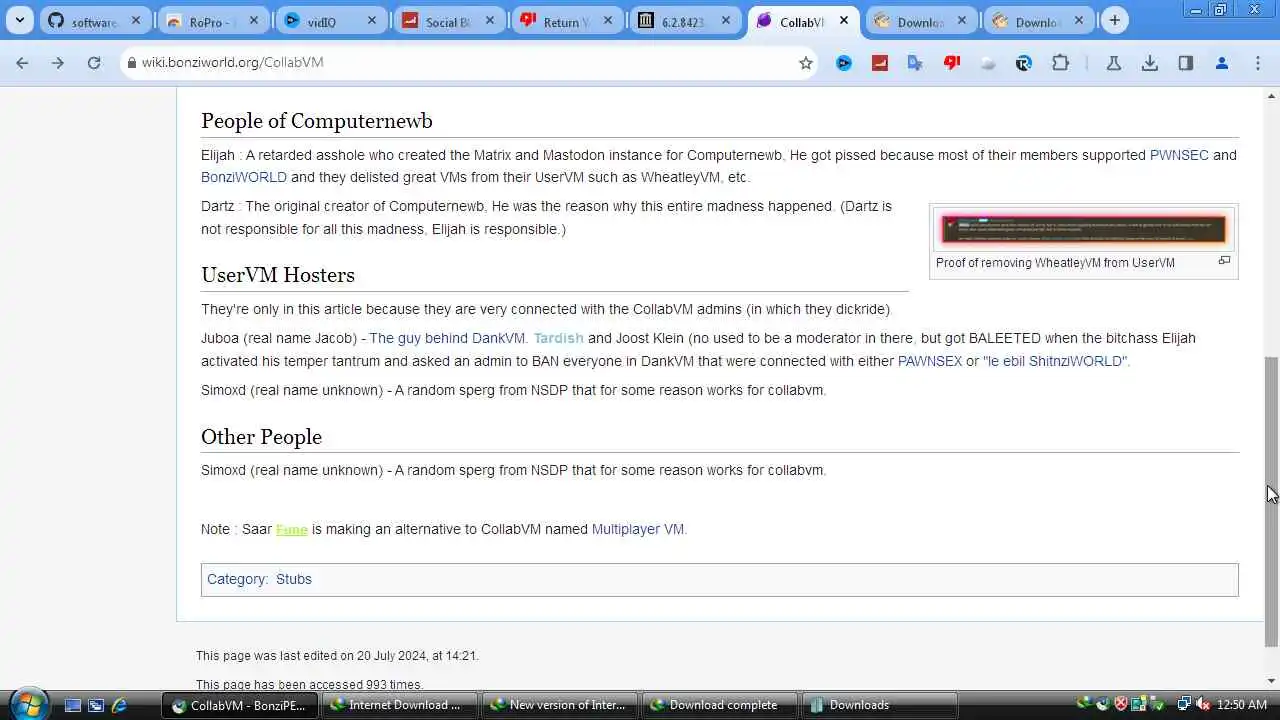Open Download complete taskbar window
Screen dimensions: 1280x720
coord(719,705)
